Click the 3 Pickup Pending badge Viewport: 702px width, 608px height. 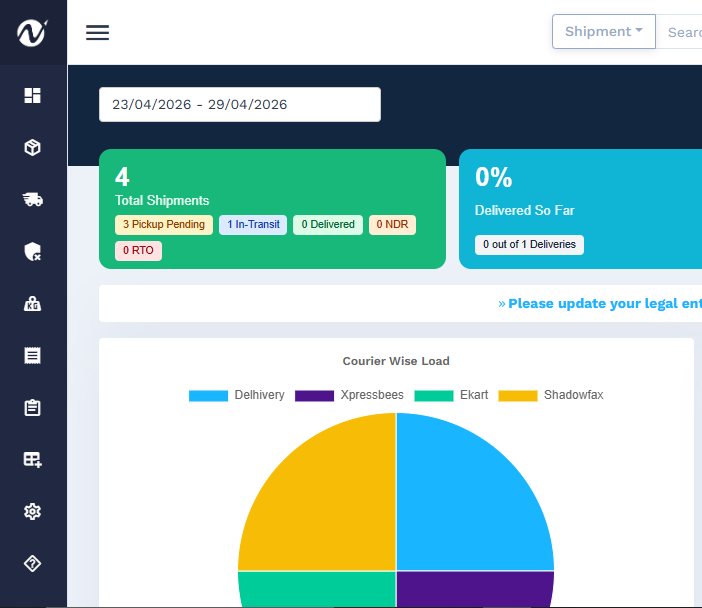(164, 225)
